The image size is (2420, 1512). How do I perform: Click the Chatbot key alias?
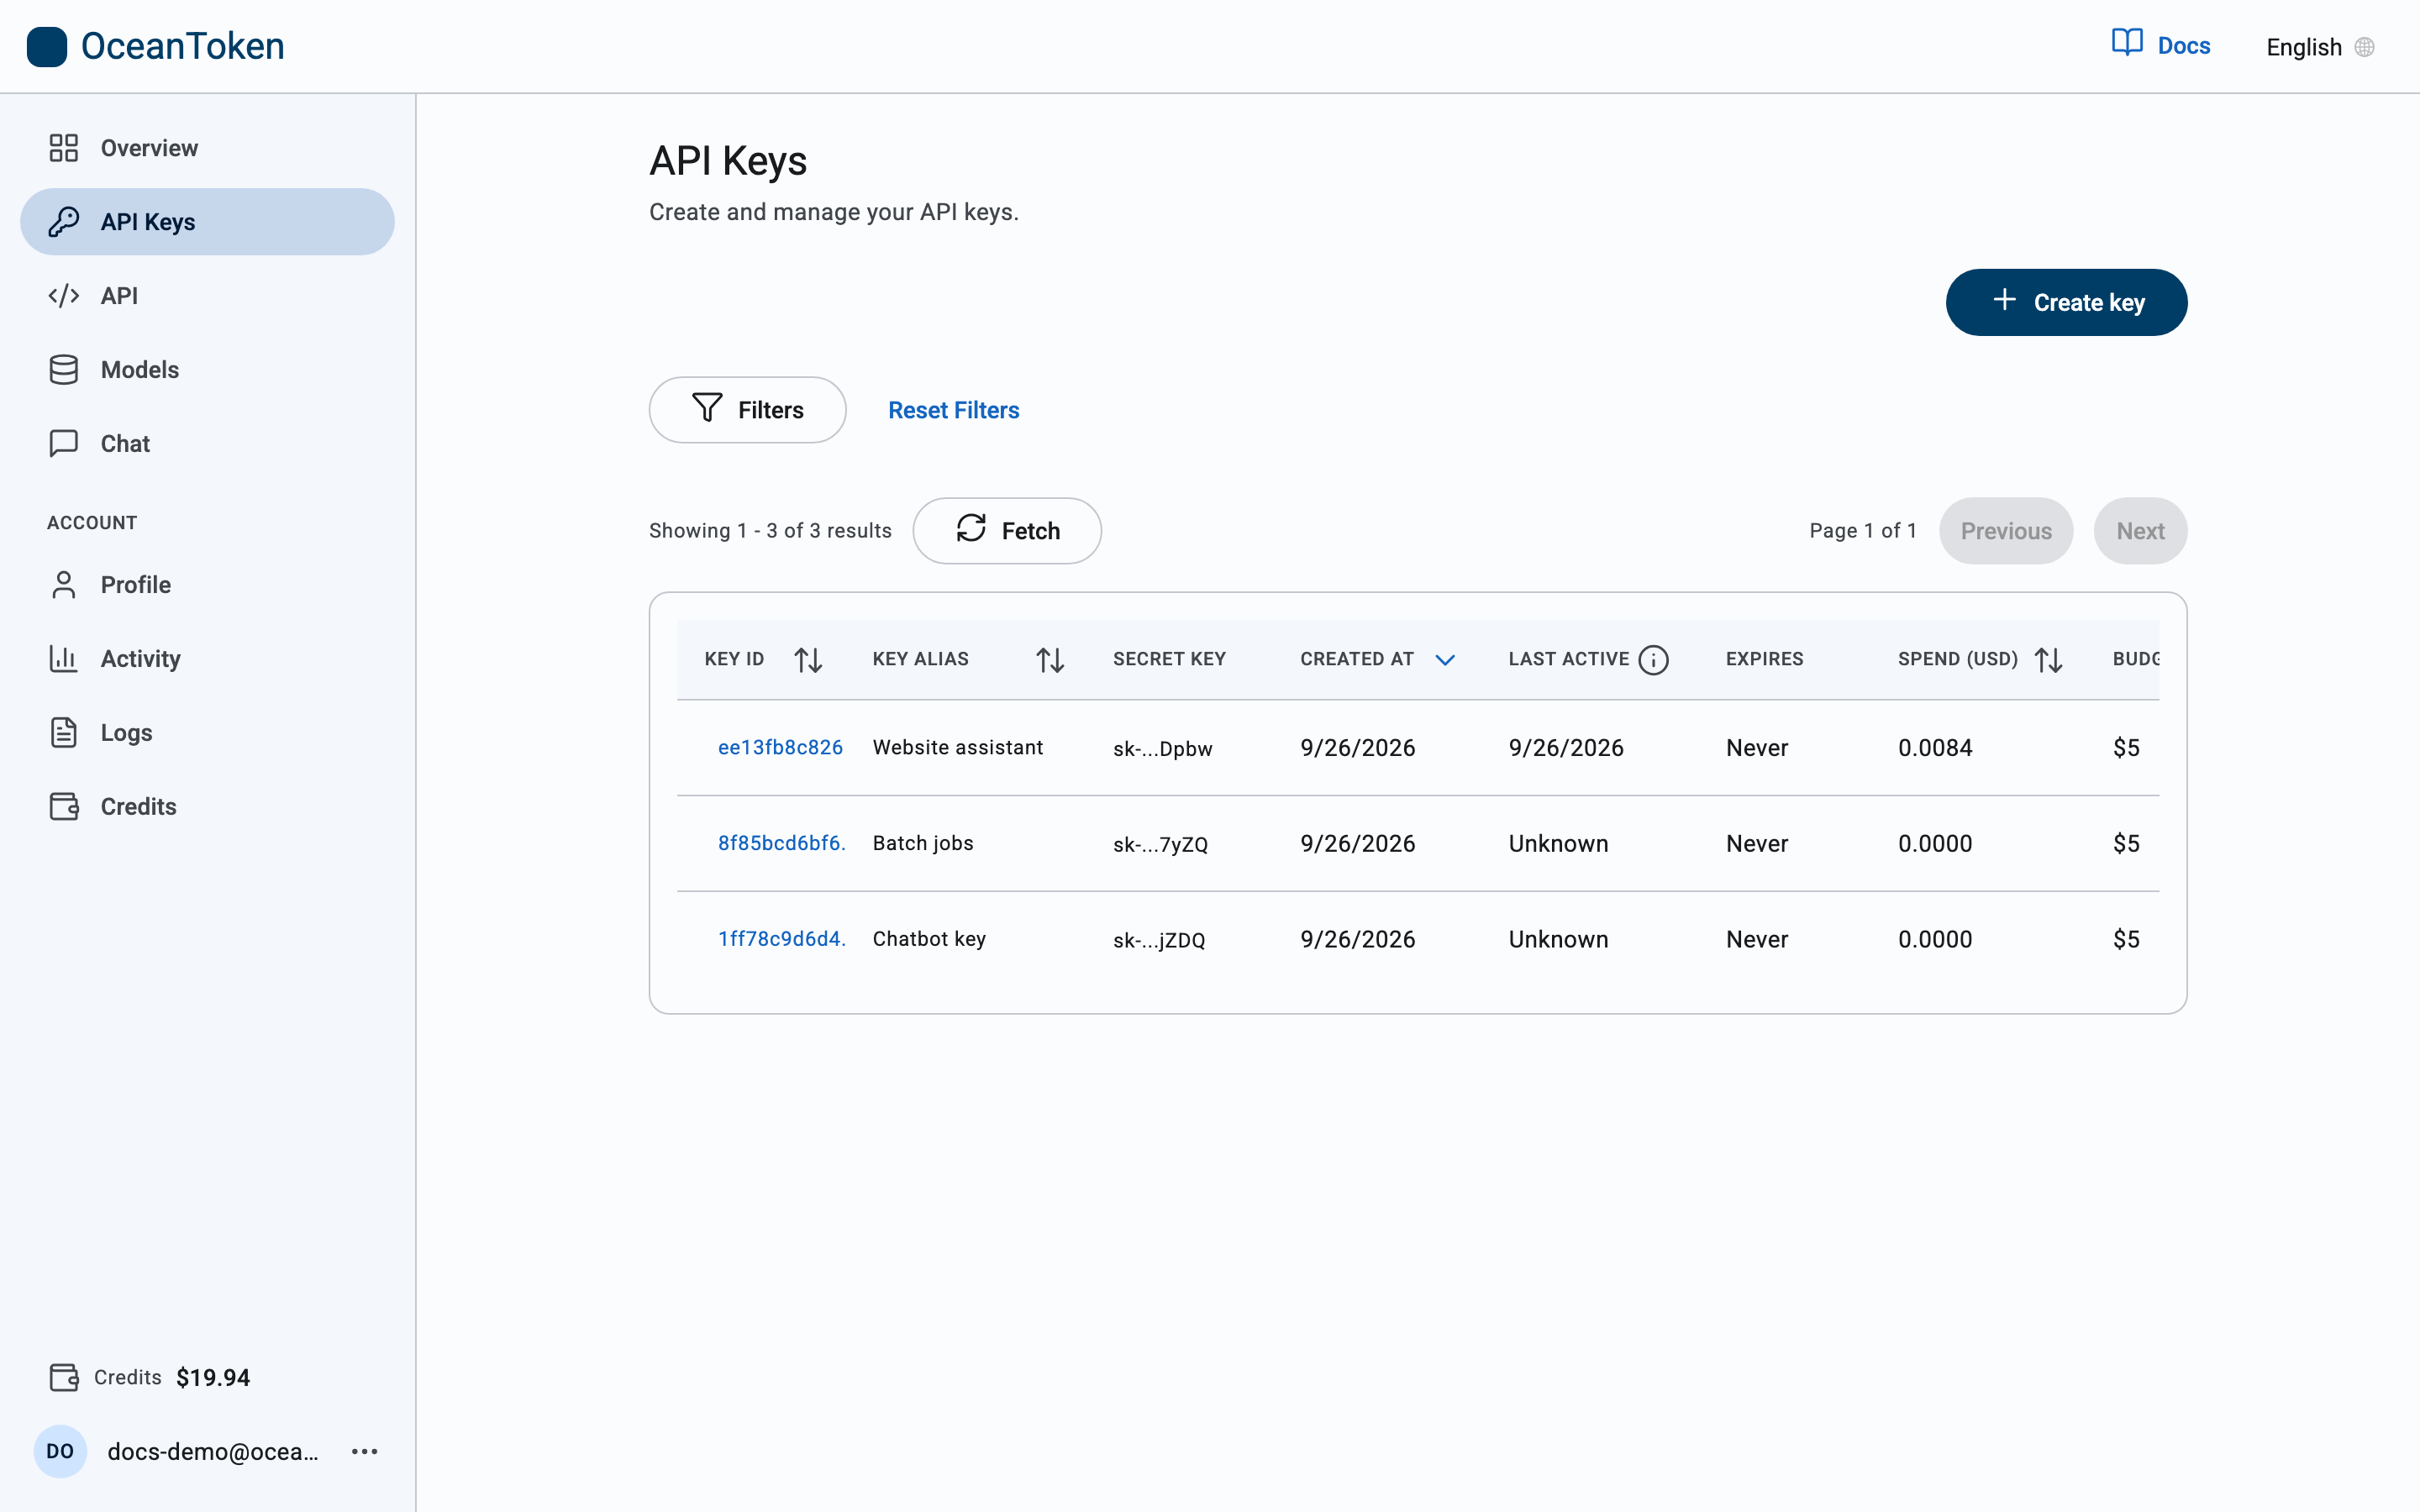click(x=929, y=938)
